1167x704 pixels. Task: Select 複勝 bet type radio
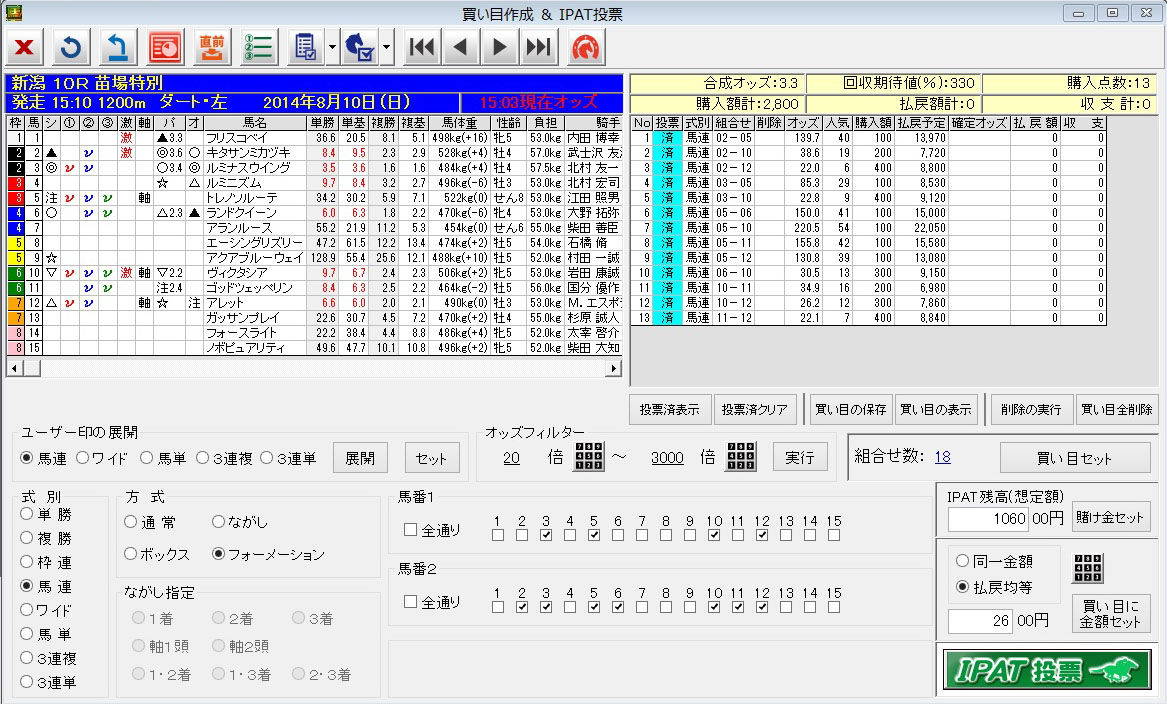46,538
